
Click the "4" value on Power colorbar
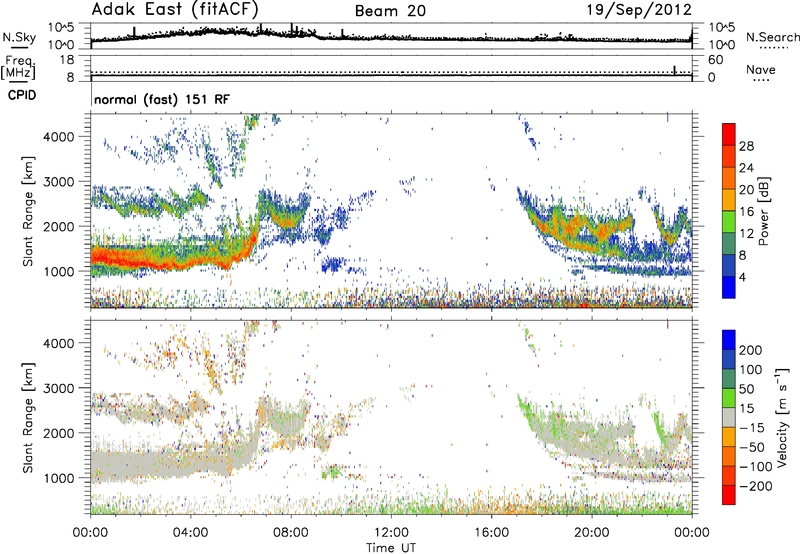tap(744, 278)
